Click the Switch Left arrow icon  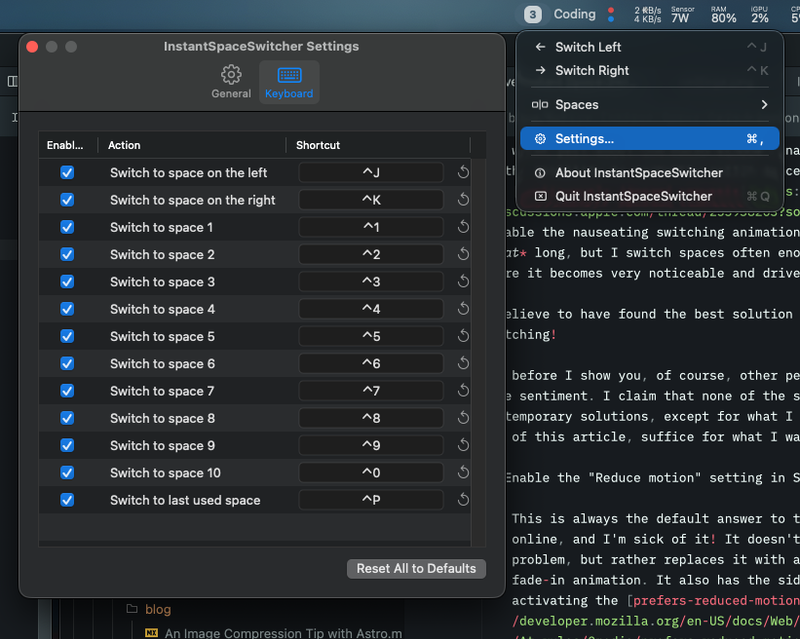click(542, 46)
